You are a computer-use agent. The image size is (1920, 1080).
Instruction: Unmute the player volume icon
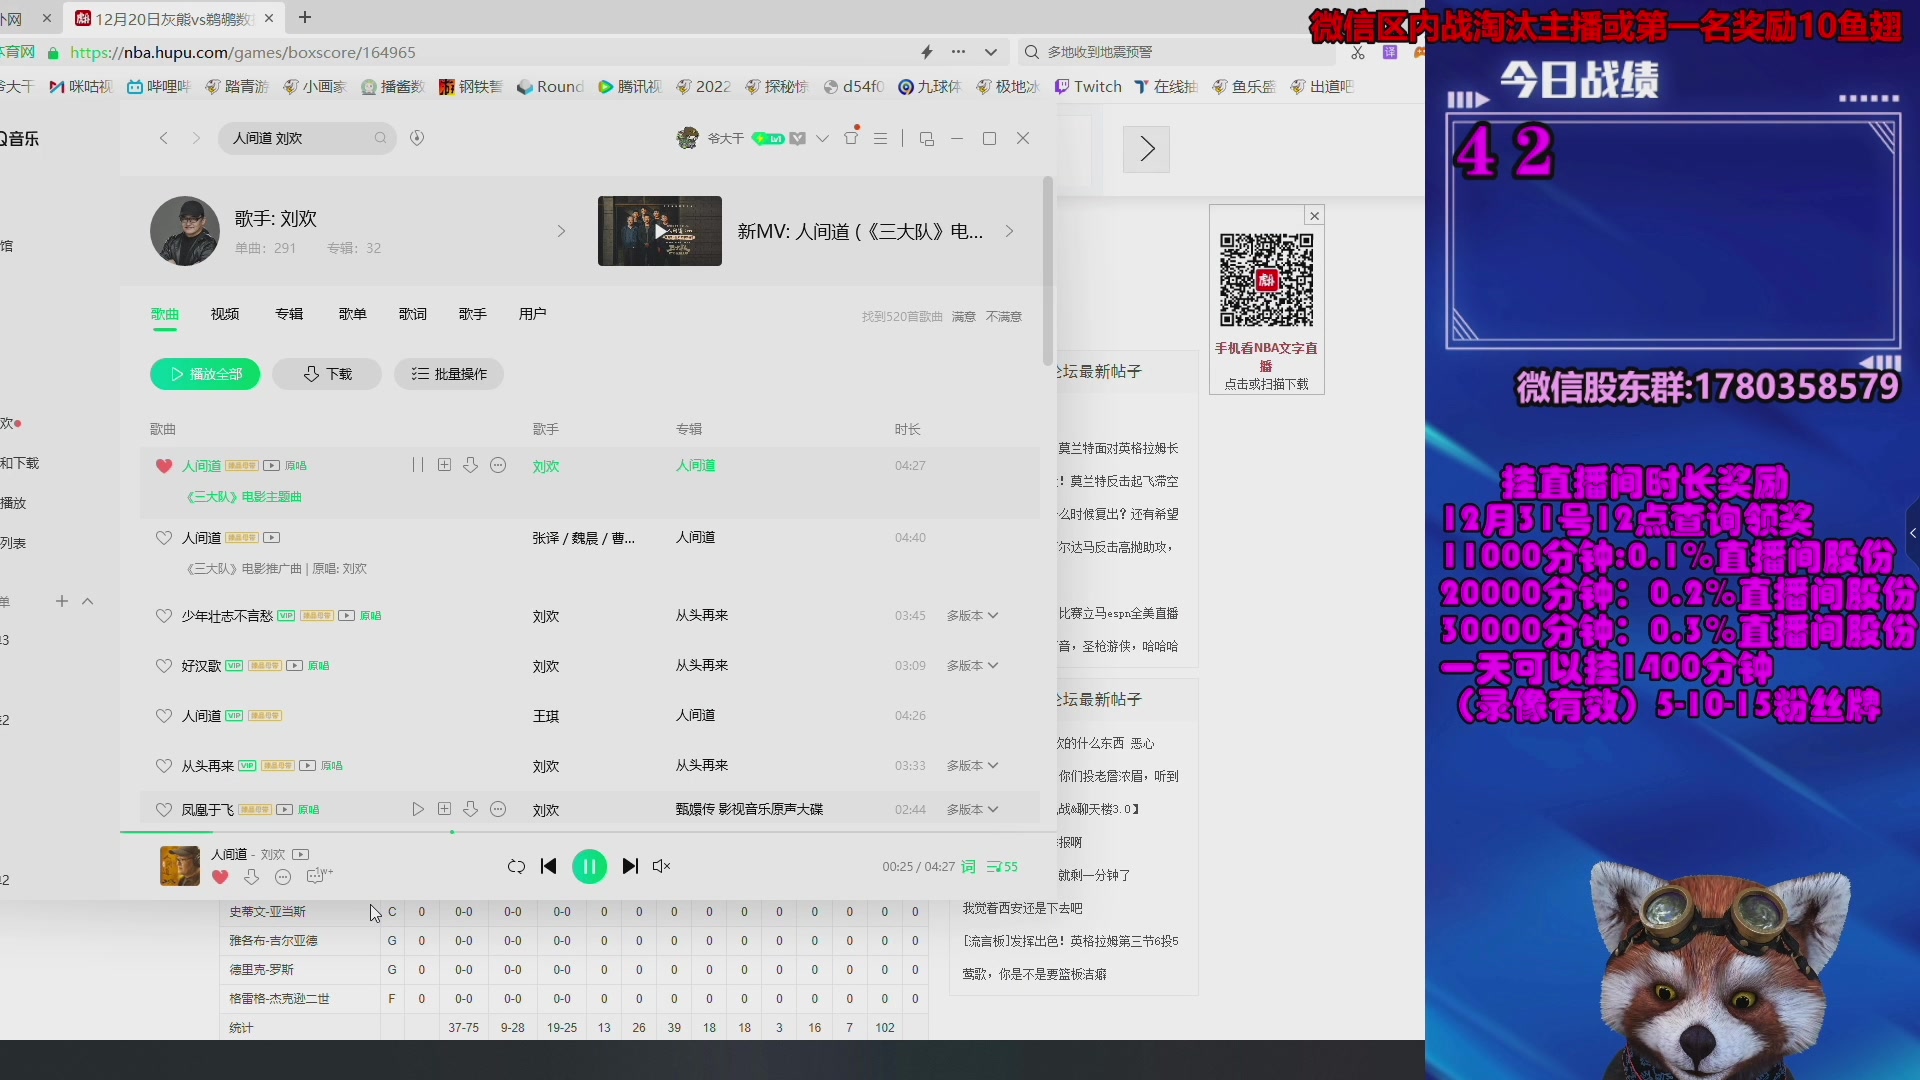click(661, 866)
